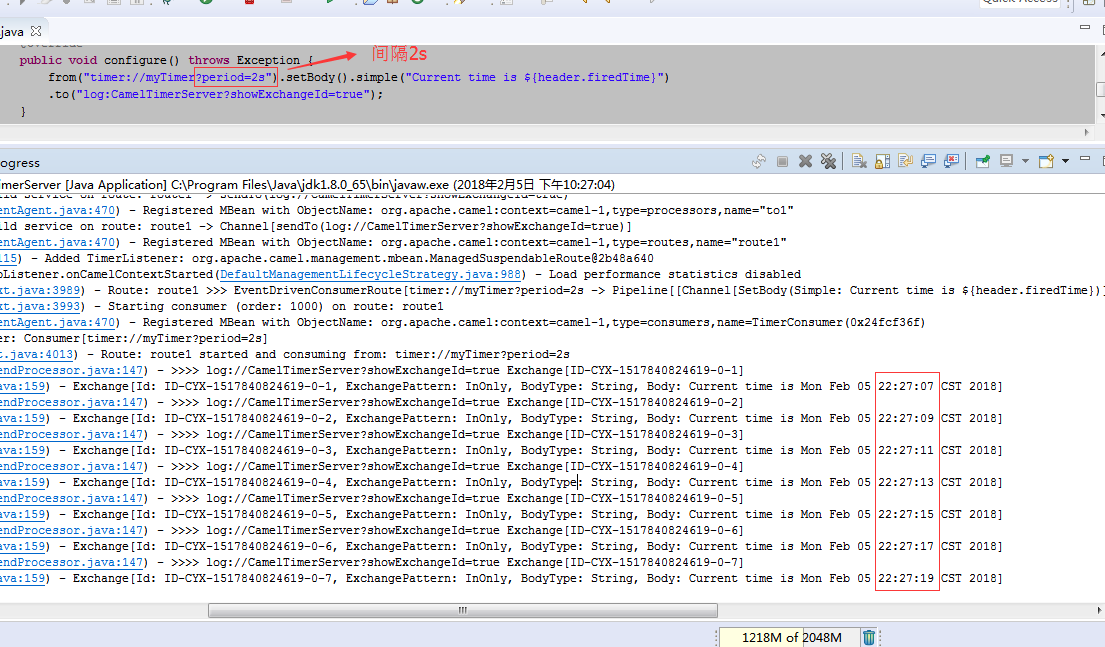Minimize the Java editor area

coord(1085,27)
